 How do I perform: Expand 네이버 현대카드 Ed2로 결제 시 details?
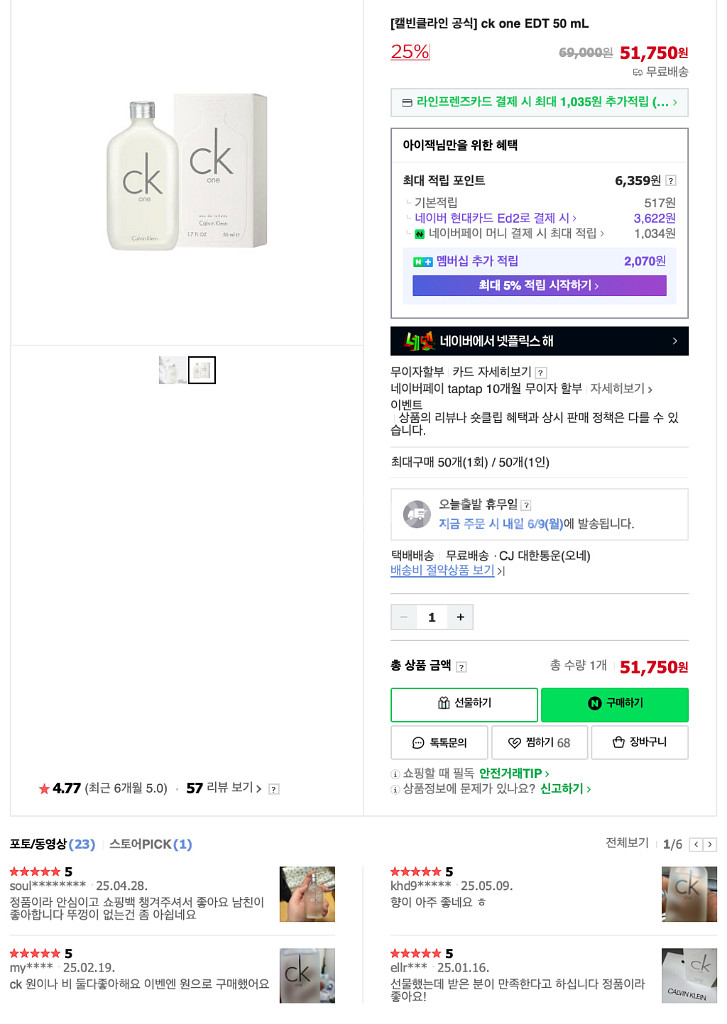pos(496,218)
